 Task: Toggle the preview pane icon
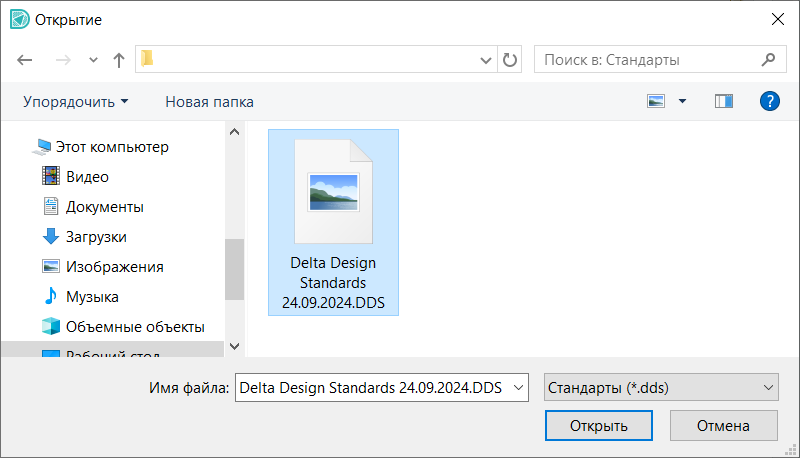click(723, 101)
